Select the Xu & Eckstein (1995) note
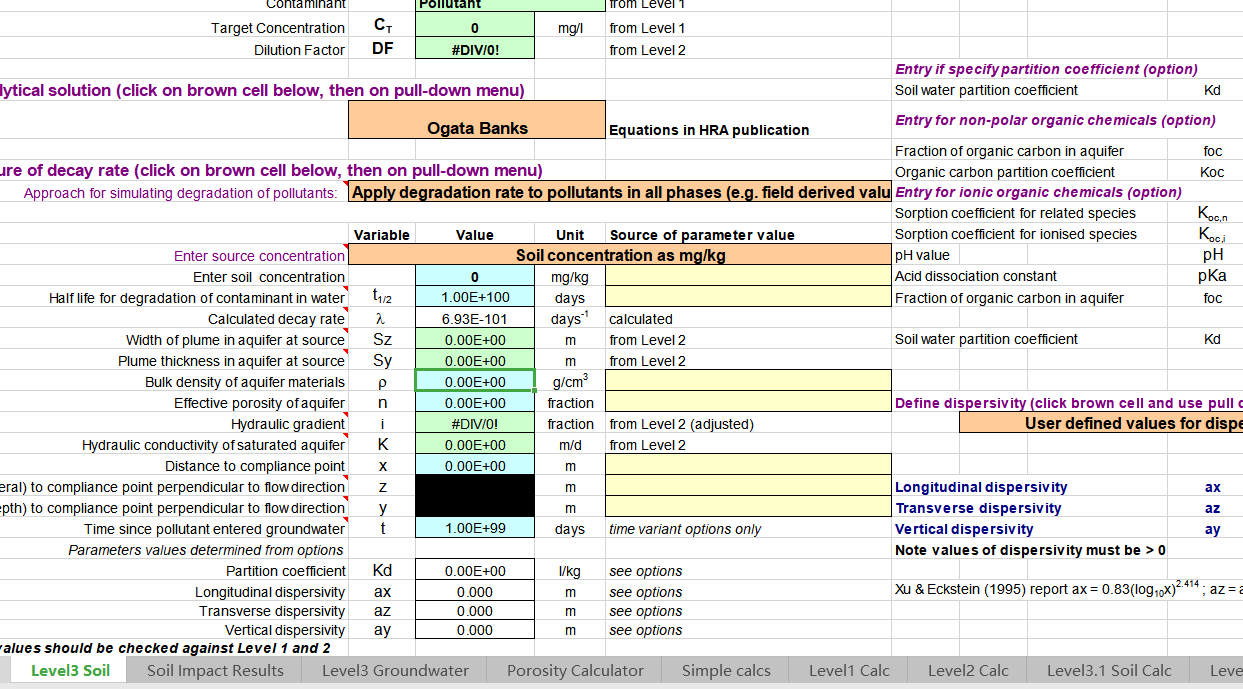 click(1069, 589)
